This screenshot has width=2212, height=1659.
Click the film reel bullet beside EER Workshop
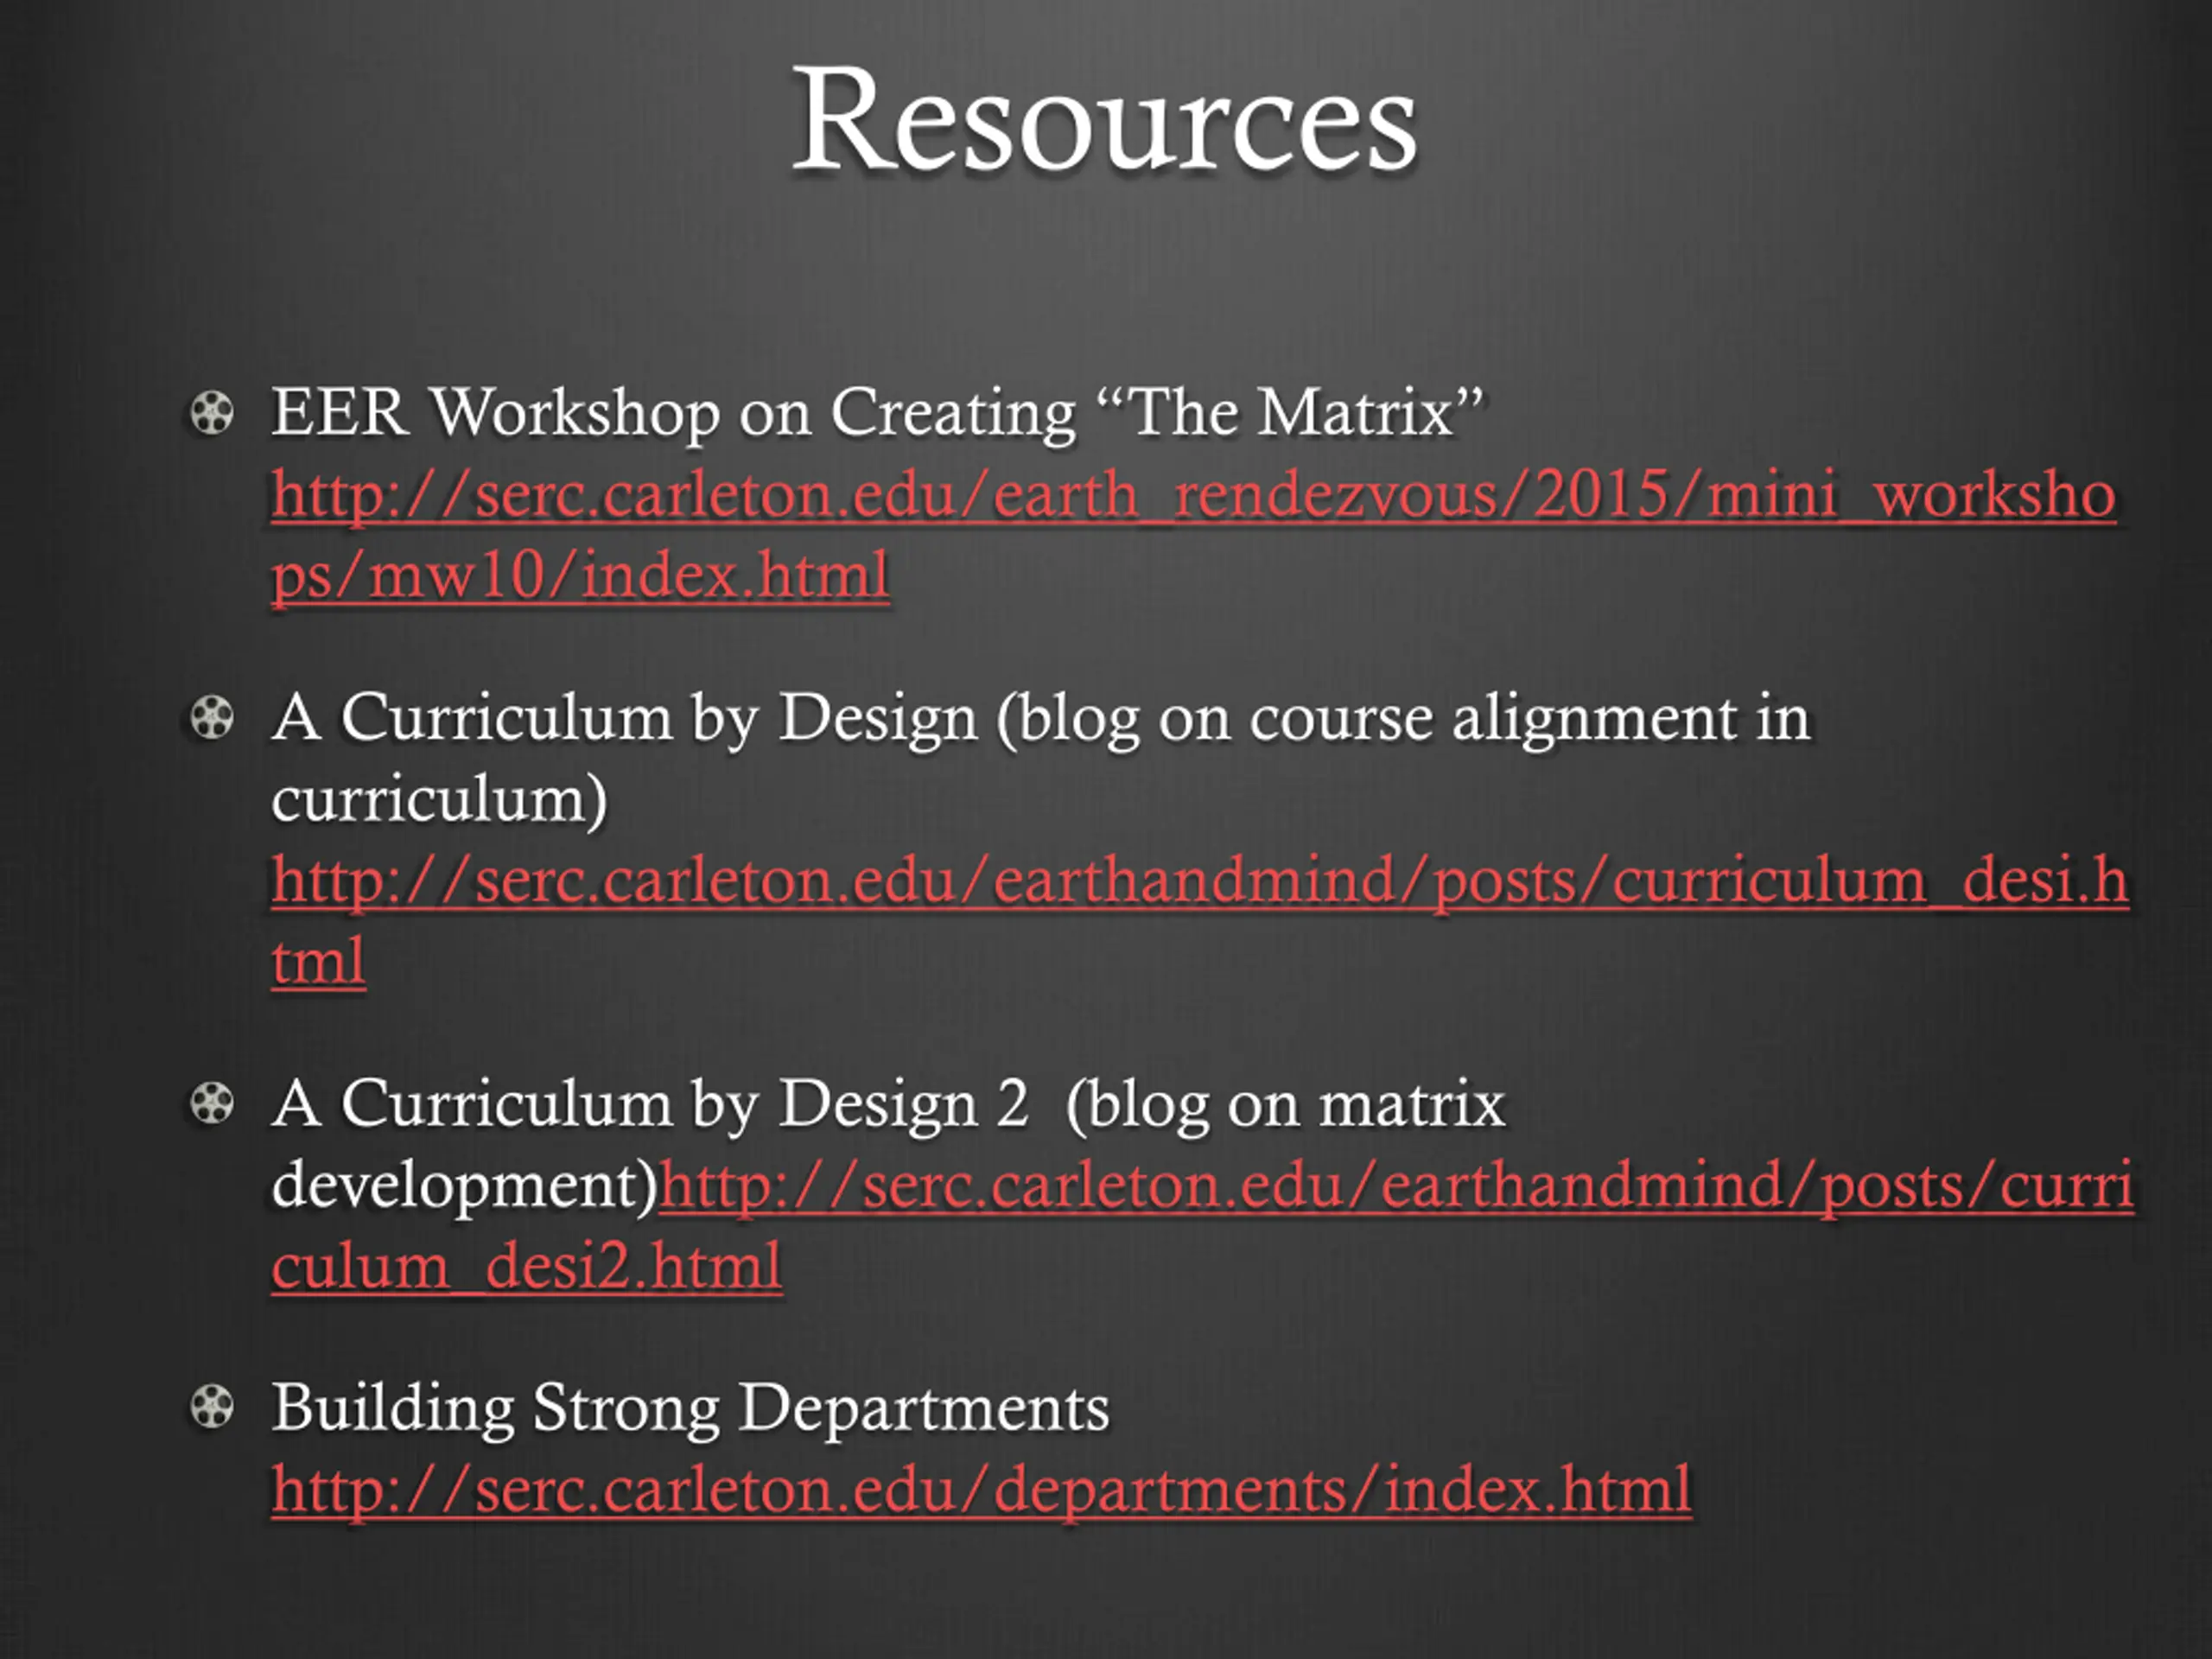212,412
